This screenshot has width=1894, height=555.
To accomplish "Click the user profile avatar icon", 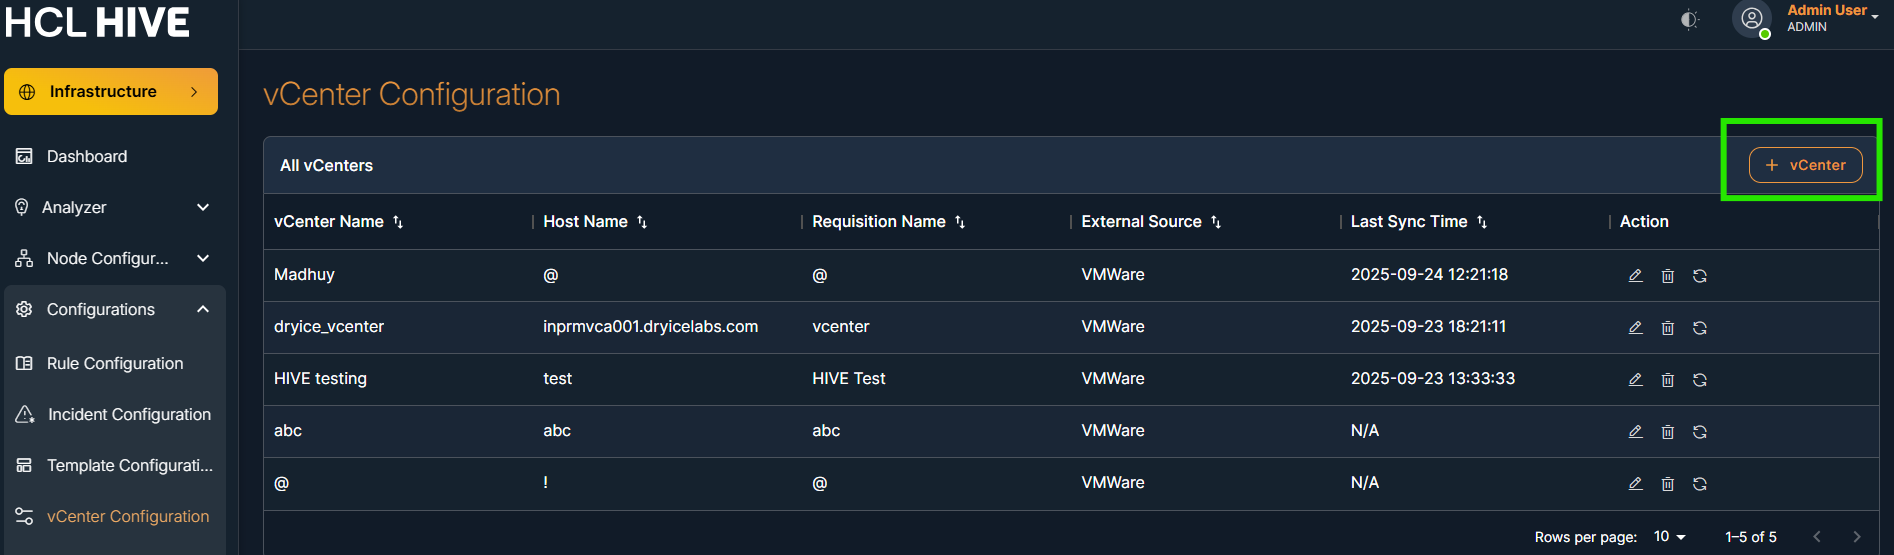I will (x=1751, y=18).
